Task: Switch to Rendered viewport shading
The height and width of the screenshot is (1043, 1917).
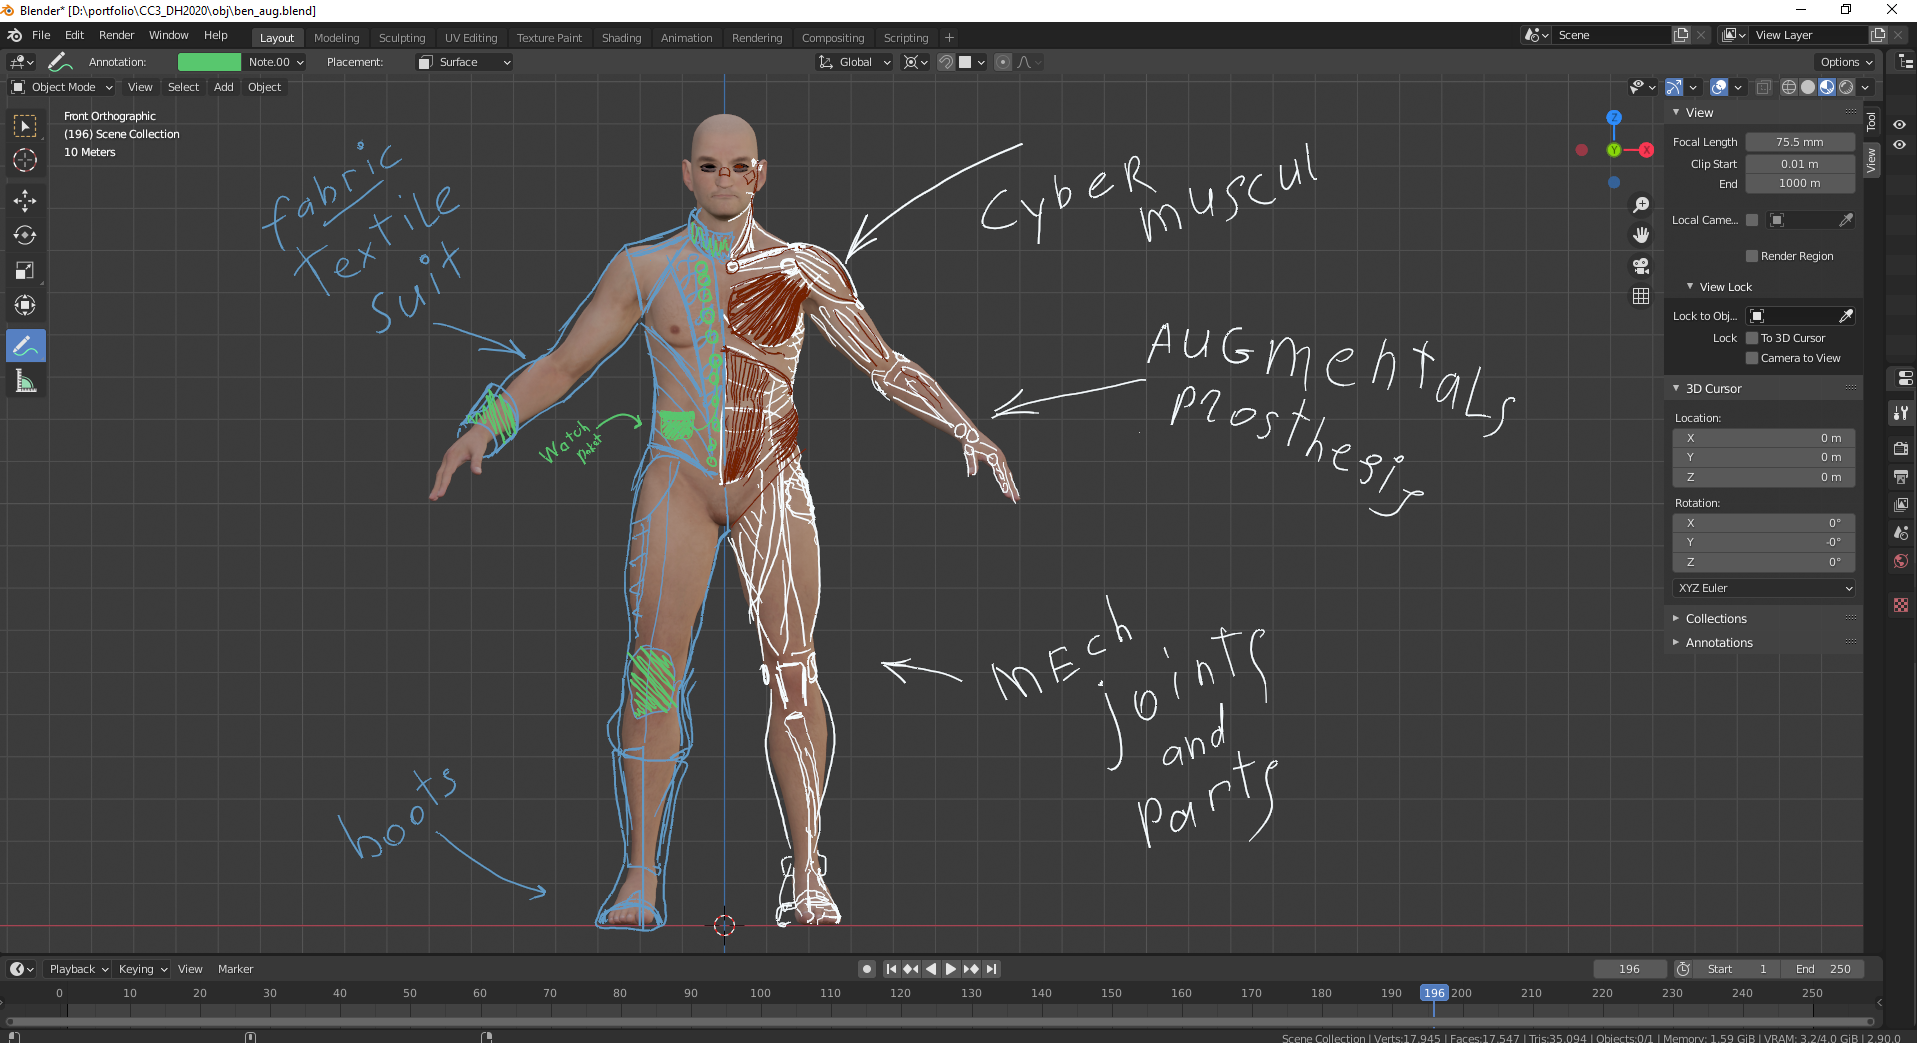Action: coord(1846,87)
